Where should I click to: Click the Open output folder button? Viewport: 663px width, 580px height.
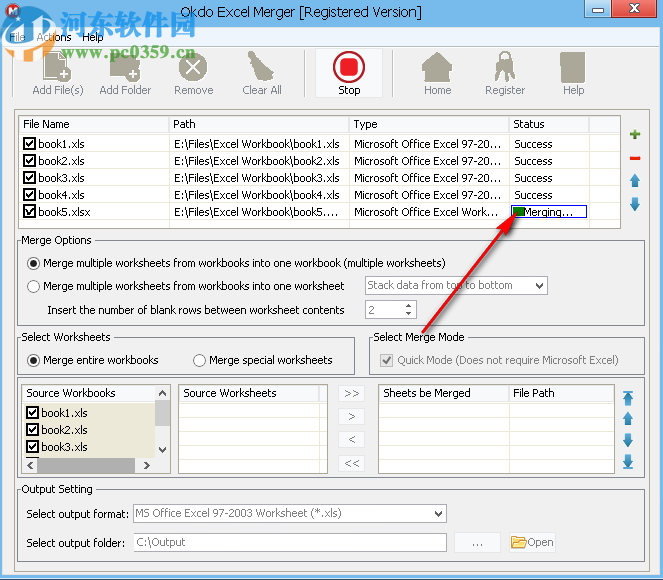tap(532, 542)
